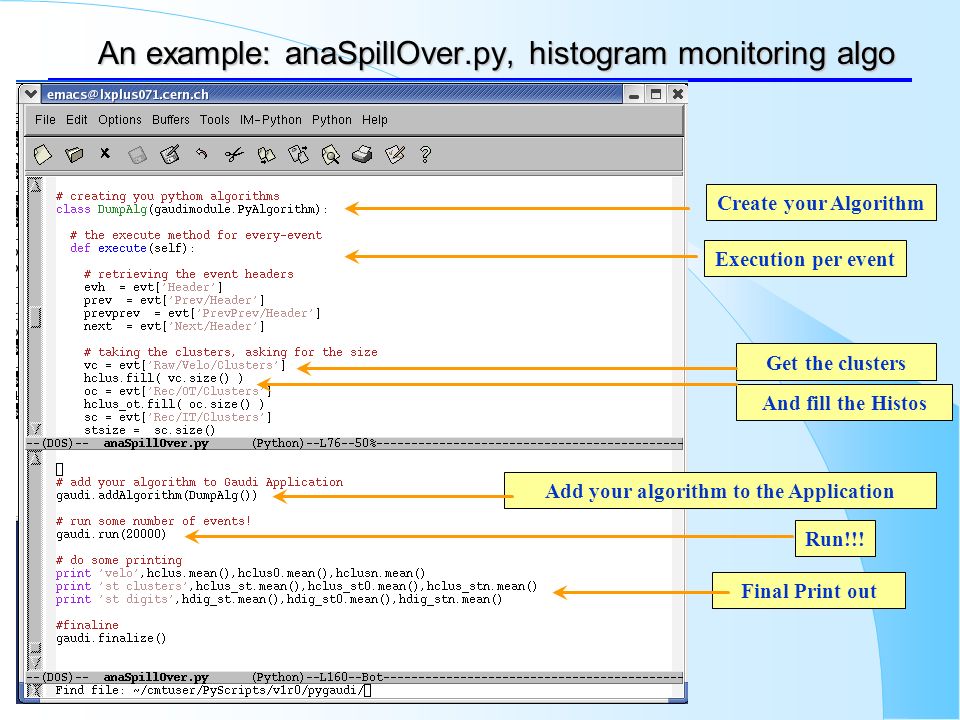Open the Options menu
Viewport: 960px width, 720px height.
click(x=120, y=120)
